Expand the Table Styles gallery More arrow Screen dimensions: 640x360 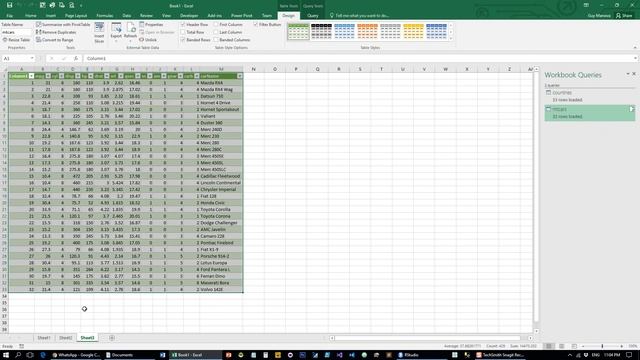[451, 39]
